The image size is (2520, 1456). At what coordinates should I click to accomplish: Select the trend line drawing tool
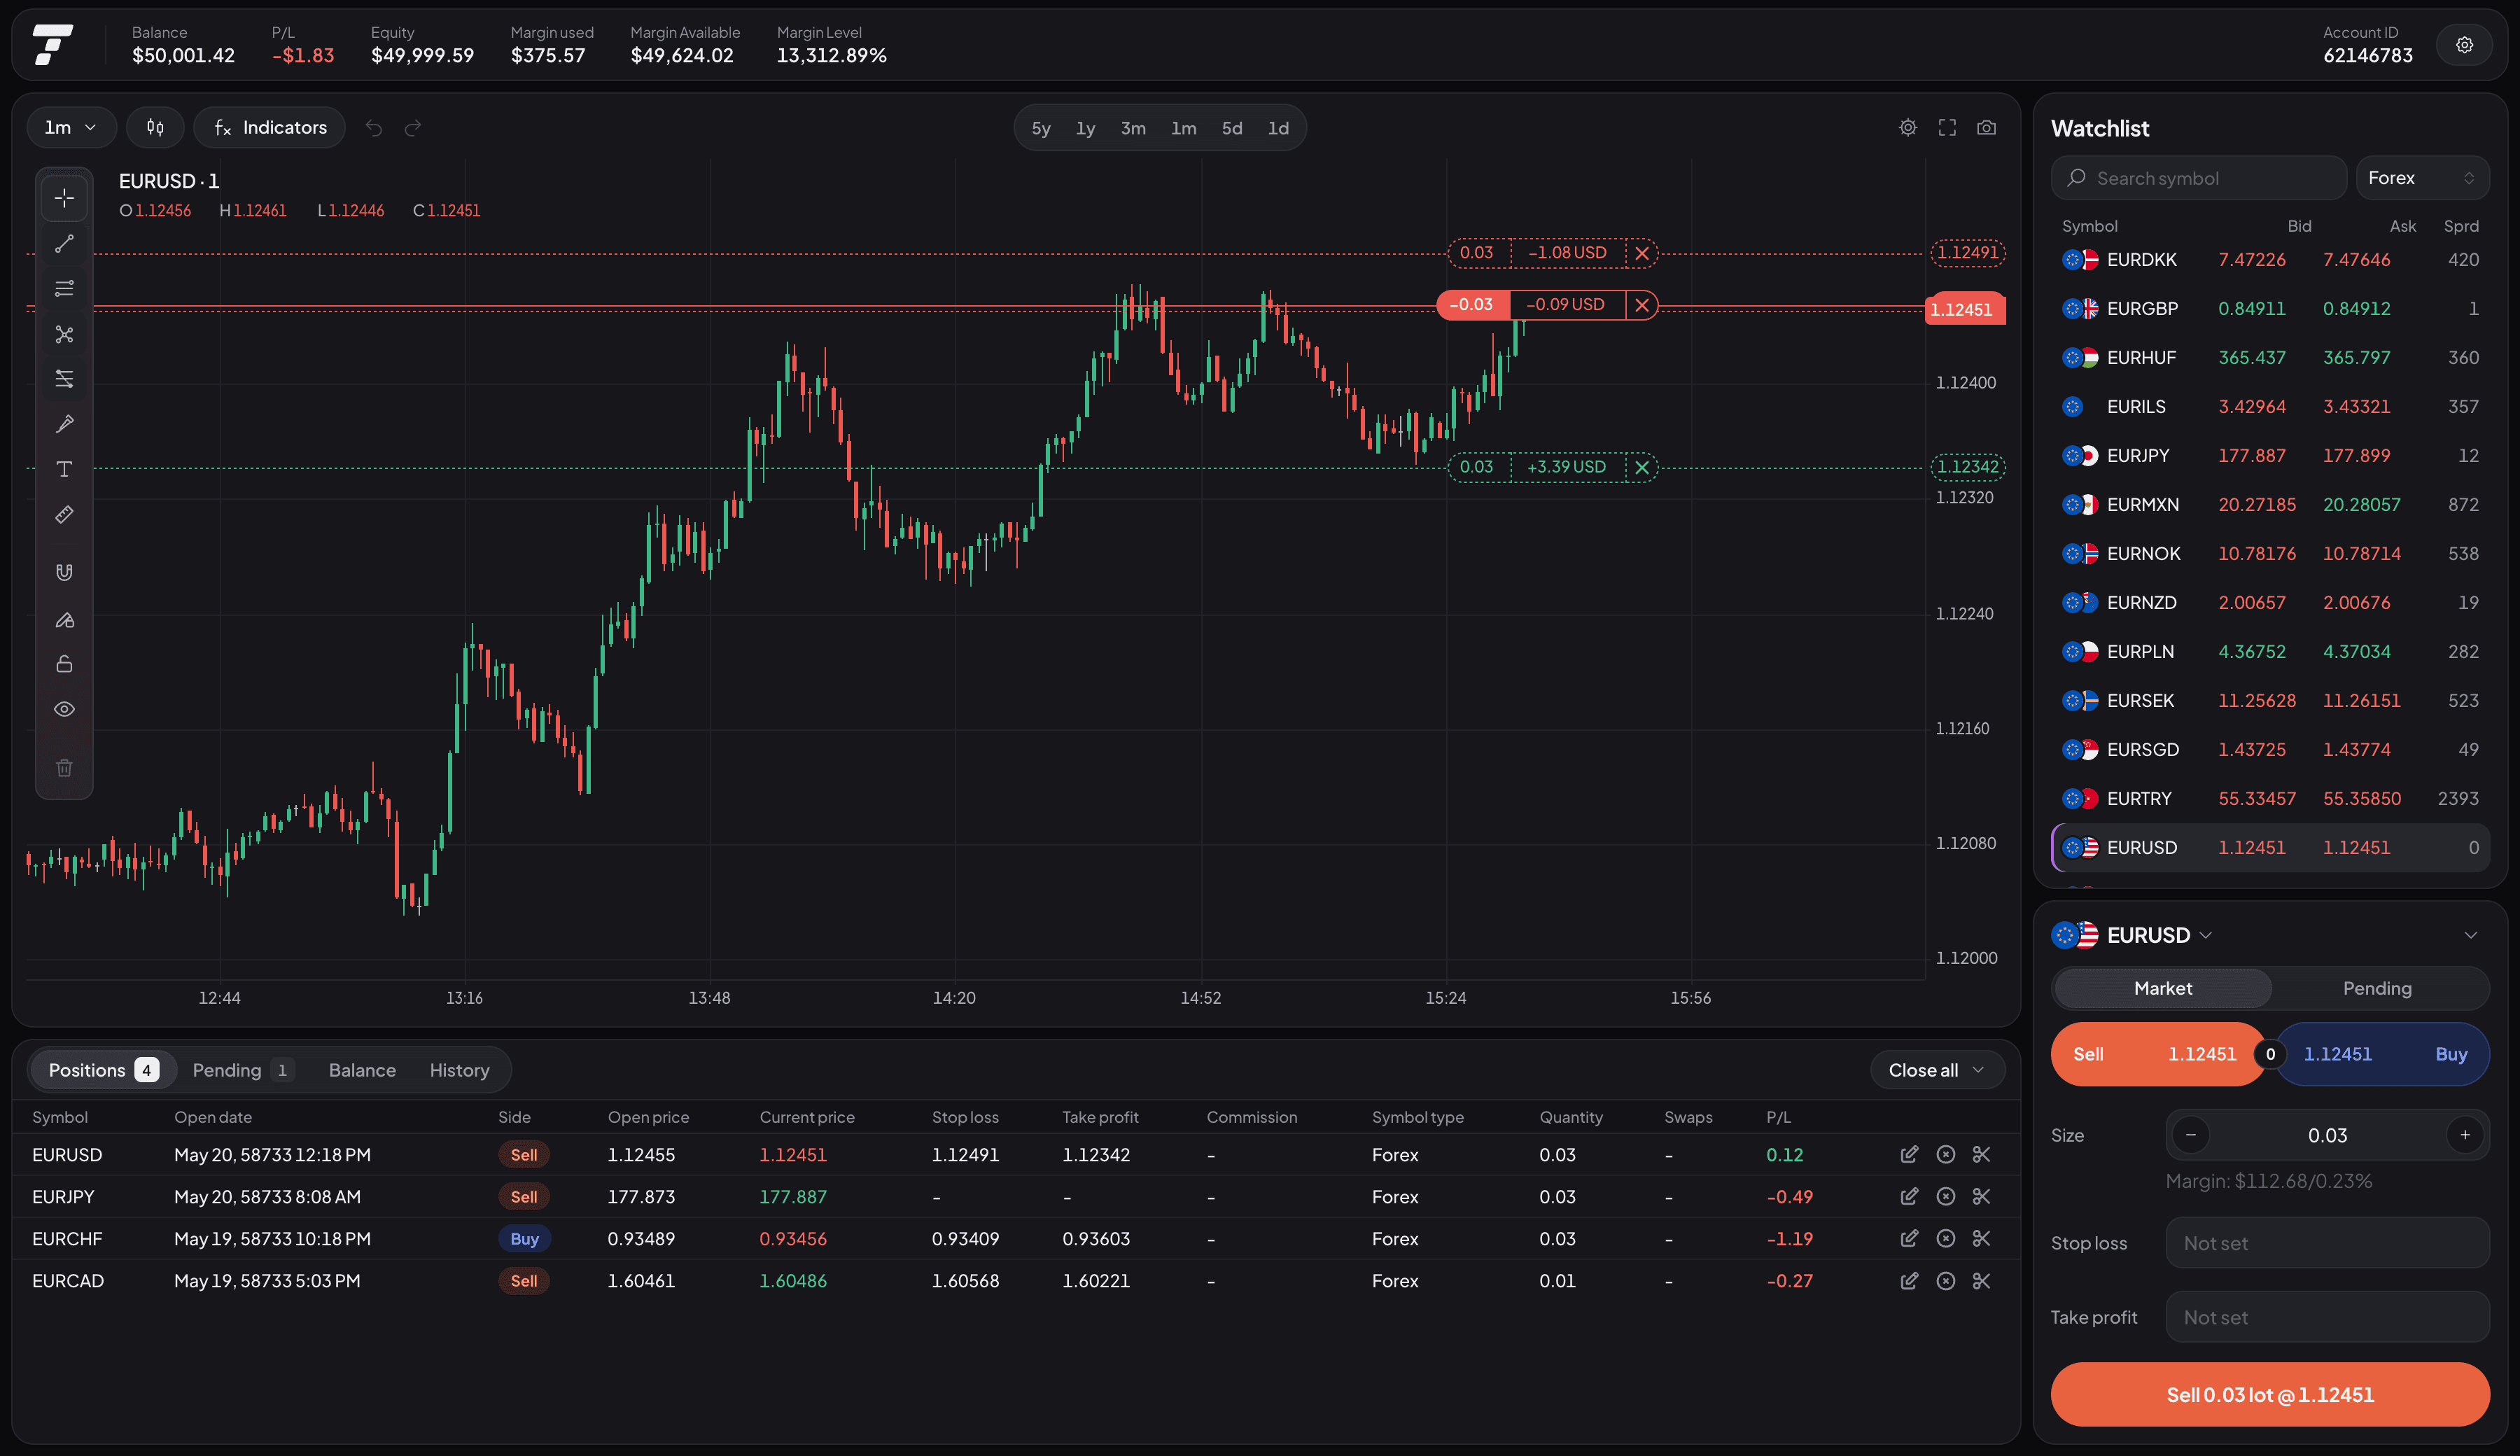tap(64, 244)
